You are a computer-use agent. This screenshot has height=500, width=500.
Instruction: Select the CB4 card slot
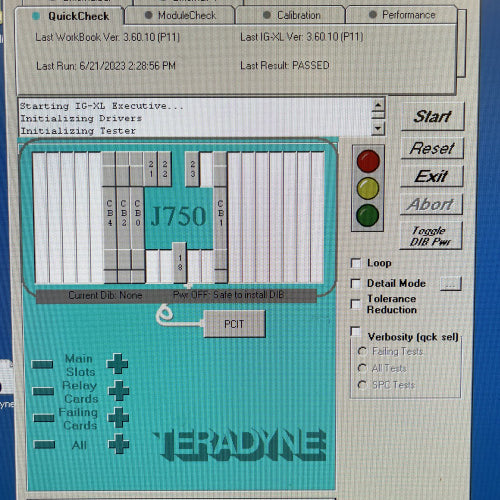pos(110,218)
